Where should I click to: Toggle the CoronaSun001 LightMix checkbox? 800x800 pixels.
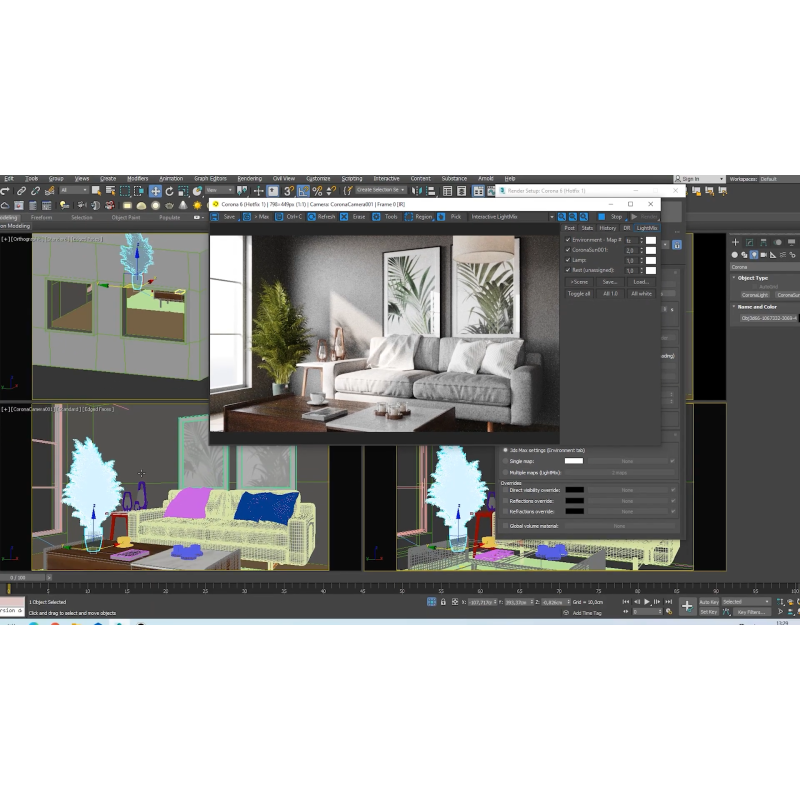point(568,250)
